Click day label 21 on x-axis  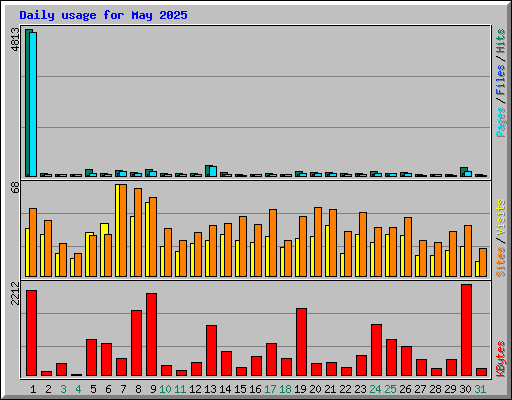coord(330,389)
